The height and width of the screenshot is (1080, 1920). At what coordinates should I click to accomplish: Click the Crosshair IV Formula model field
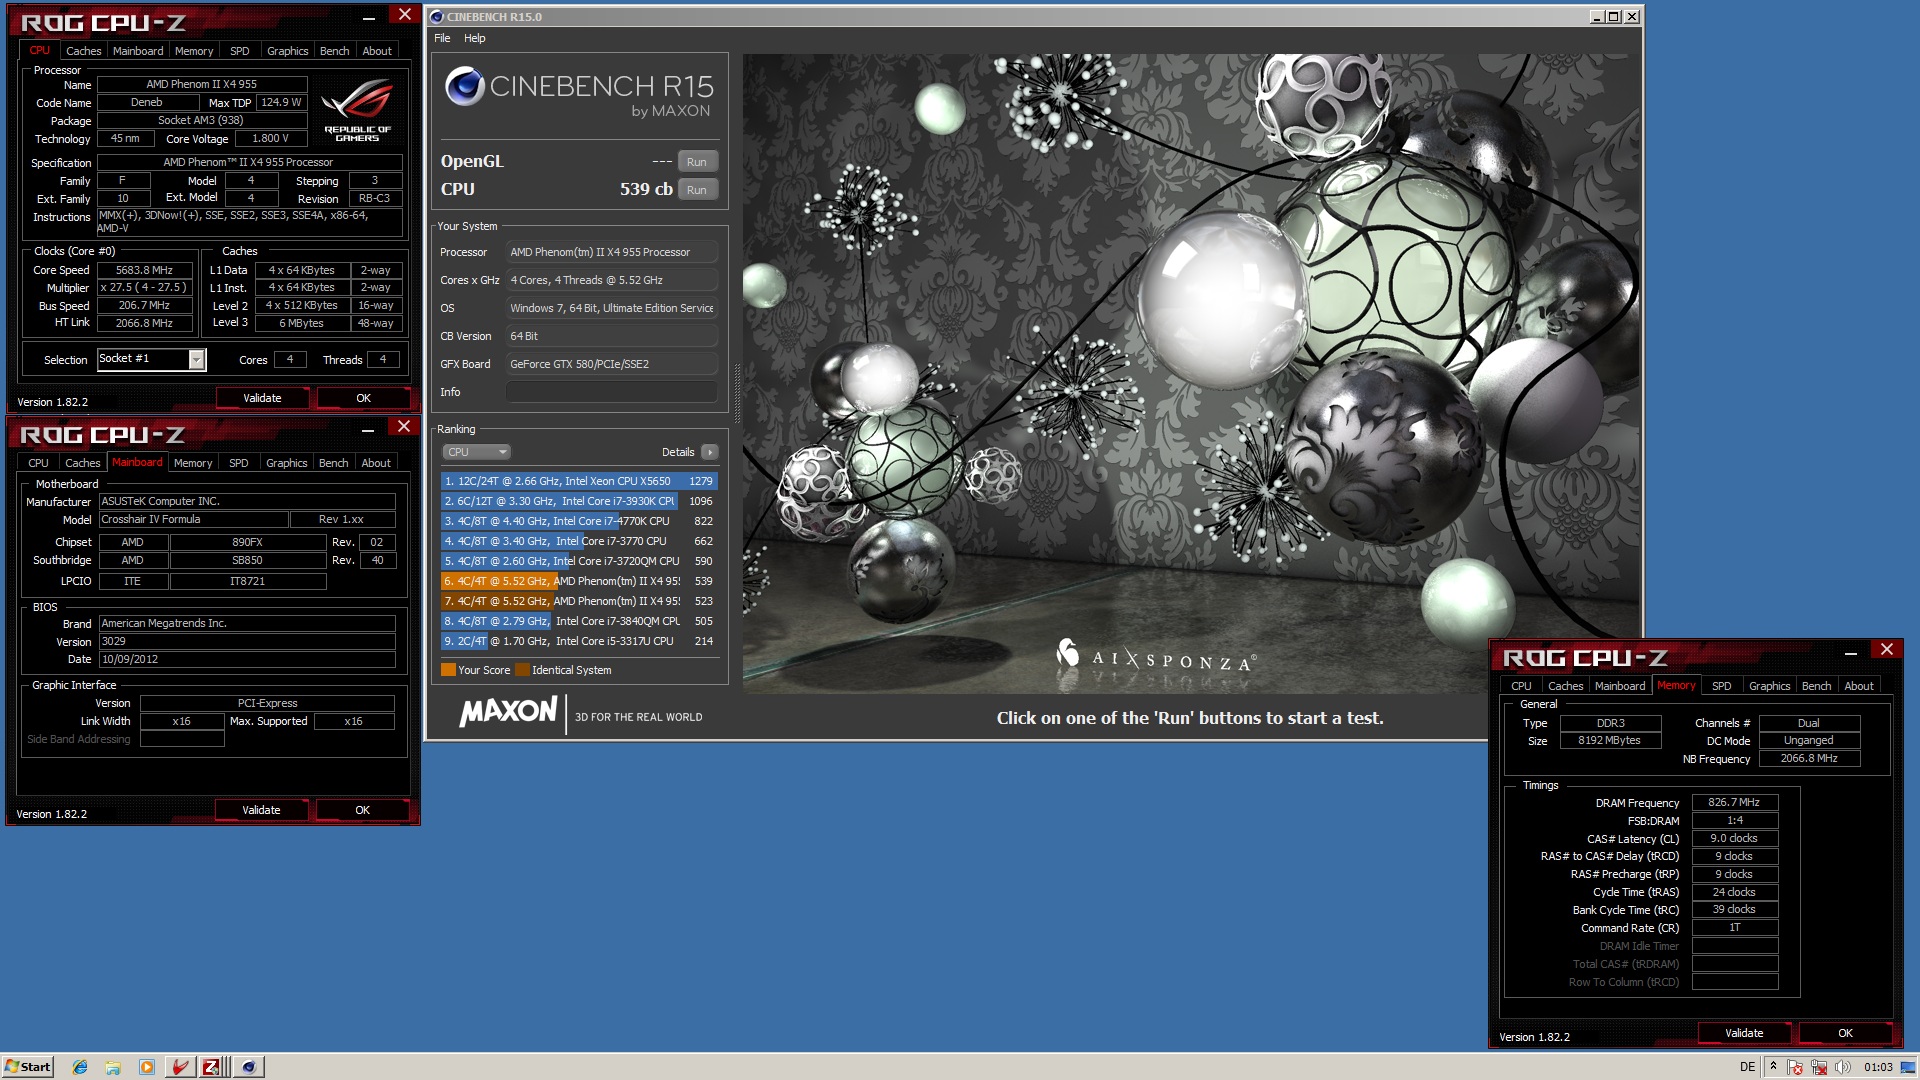(193, 520)
